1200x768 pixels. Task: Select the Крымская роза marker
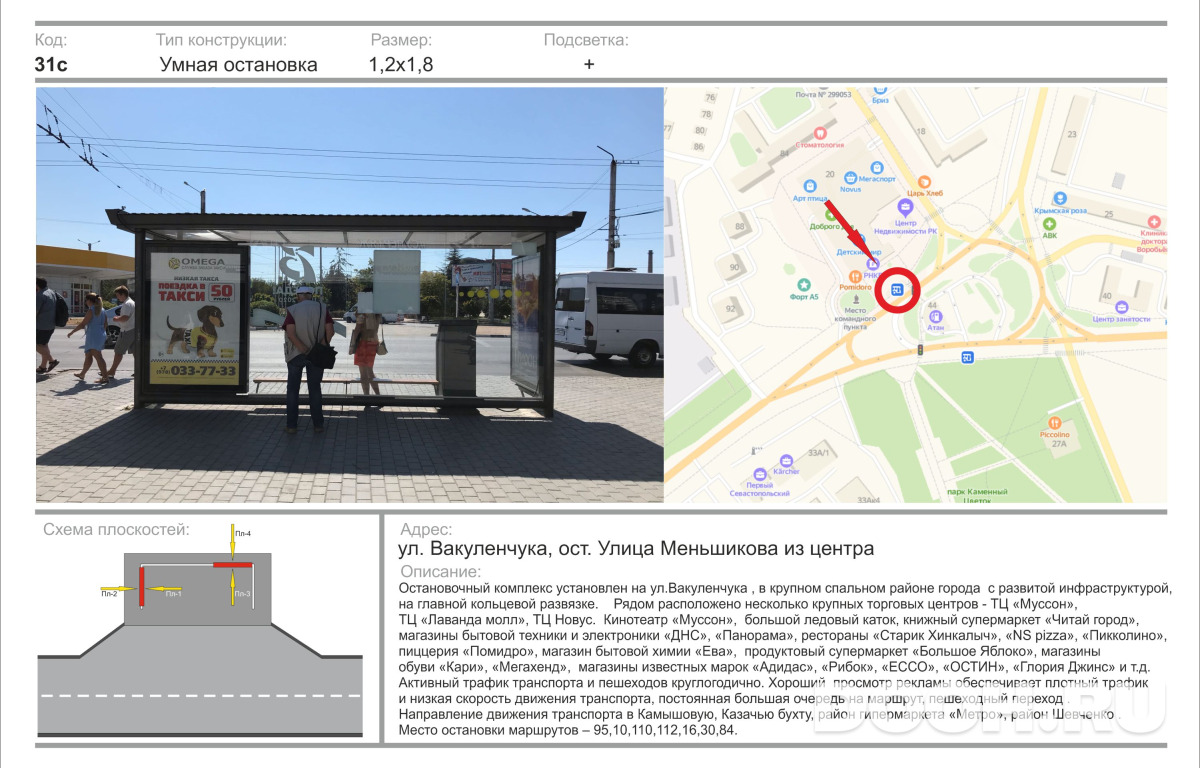tap(1060, 198)
